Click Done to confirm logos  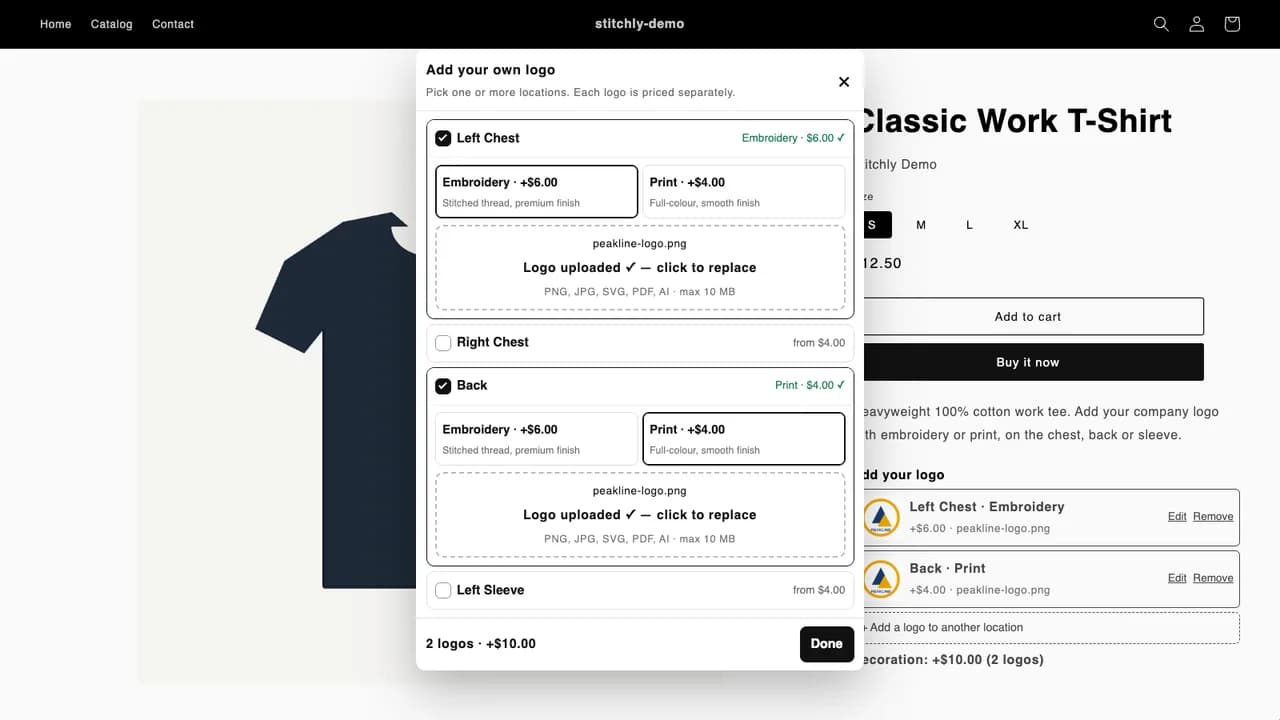[x=827, y=644]
